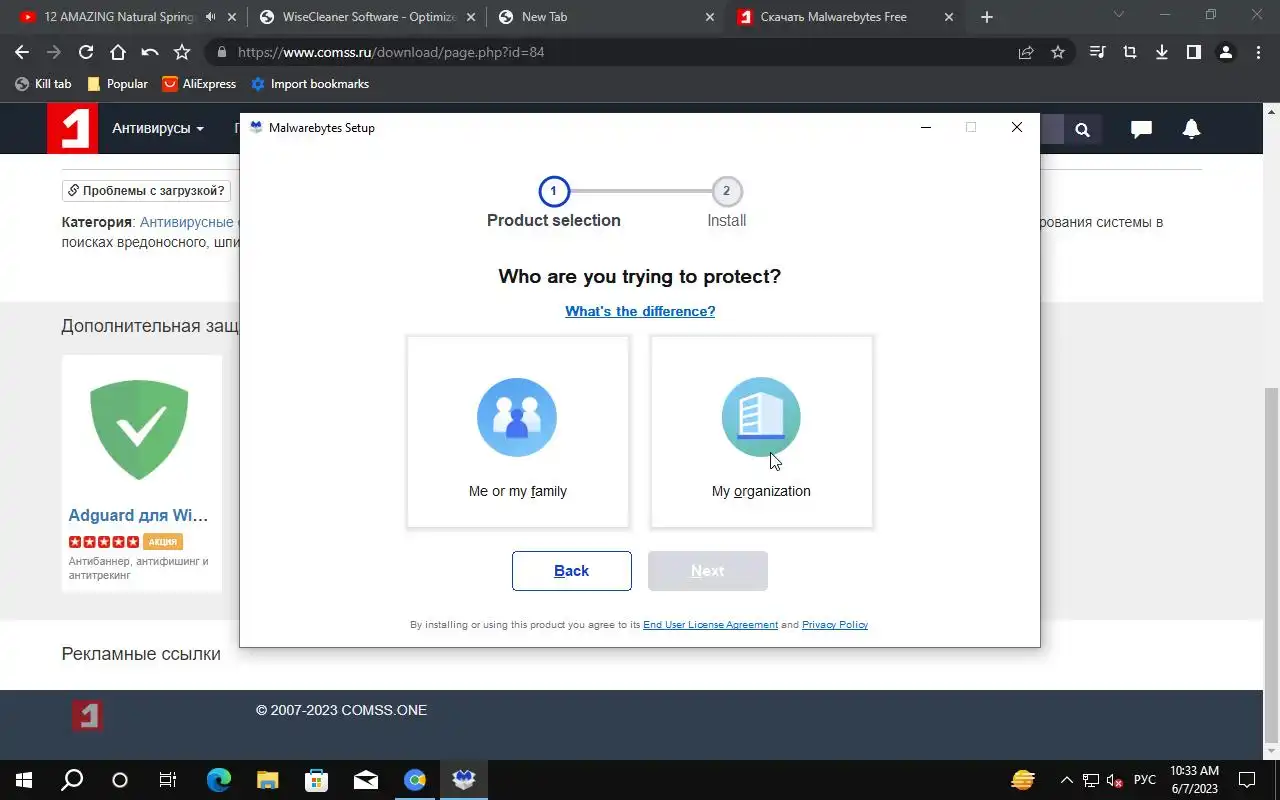Click the COMSS red logo
The height and width of the screenshot is (800, 1280).
tap(72, 129)
